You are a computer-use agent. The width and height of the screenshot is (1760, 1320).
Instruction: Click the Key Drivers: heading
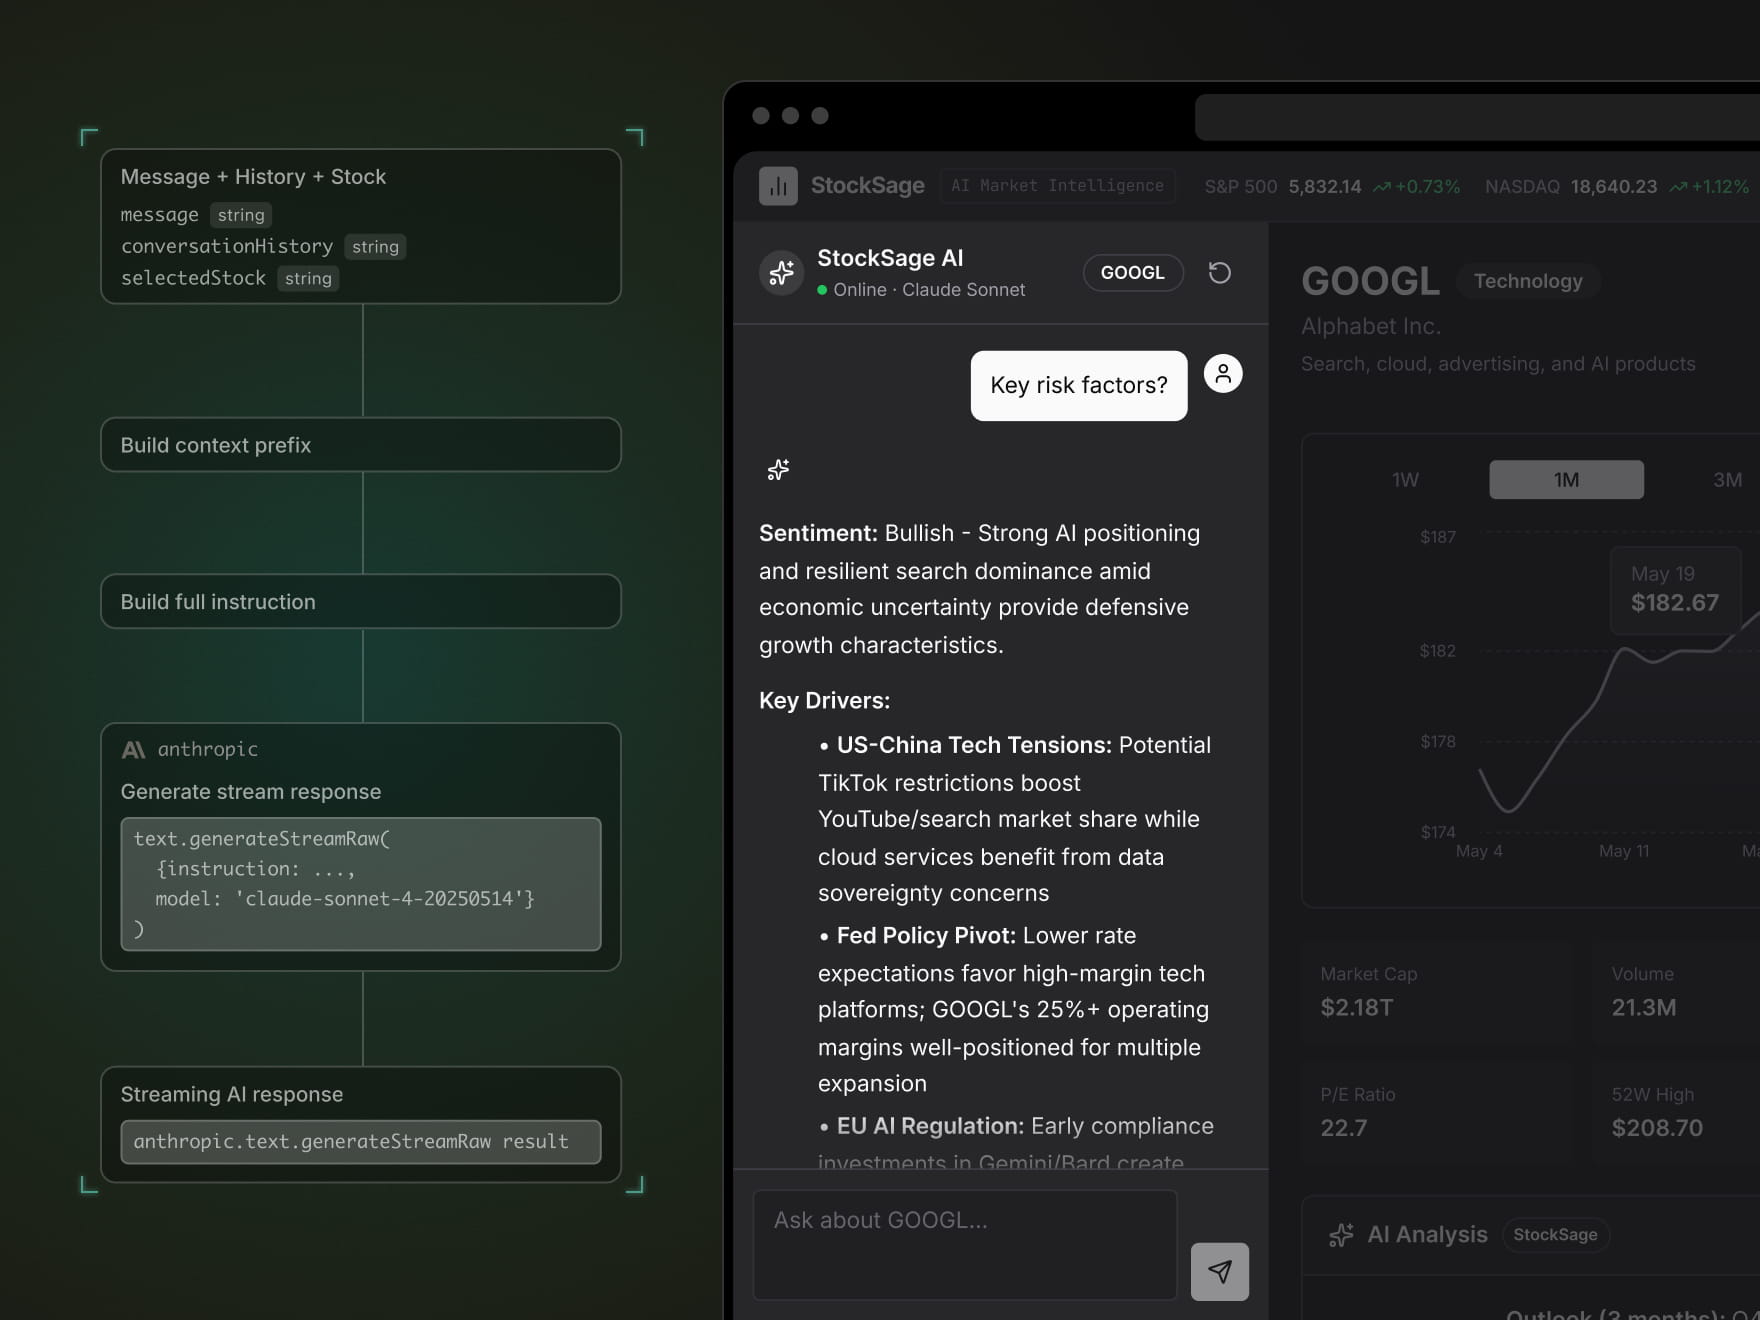[x=824, y=700]
